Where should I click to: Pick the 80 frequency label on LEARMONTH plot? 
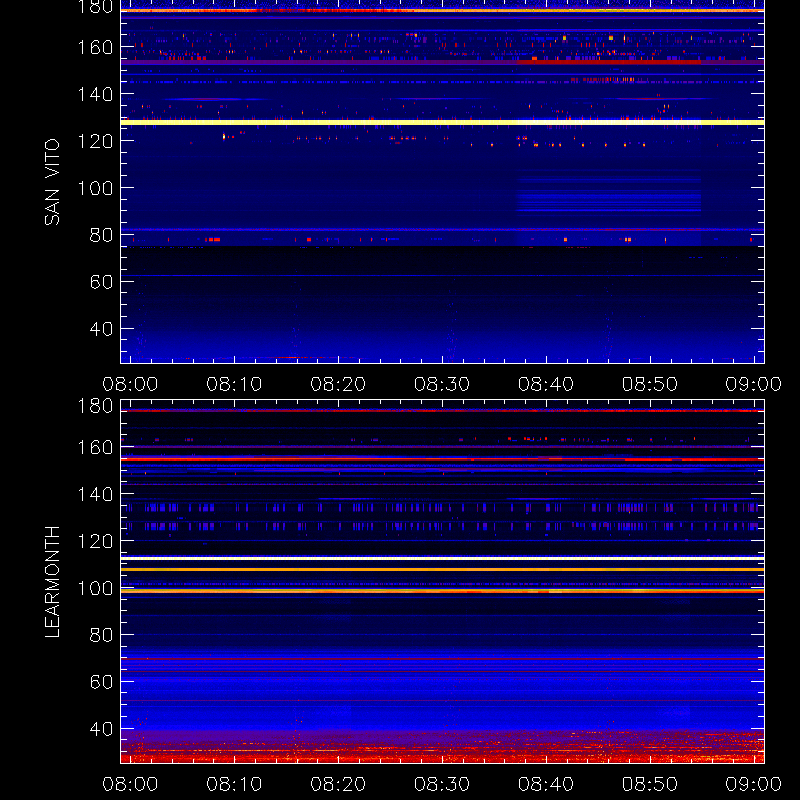[101, 635]
